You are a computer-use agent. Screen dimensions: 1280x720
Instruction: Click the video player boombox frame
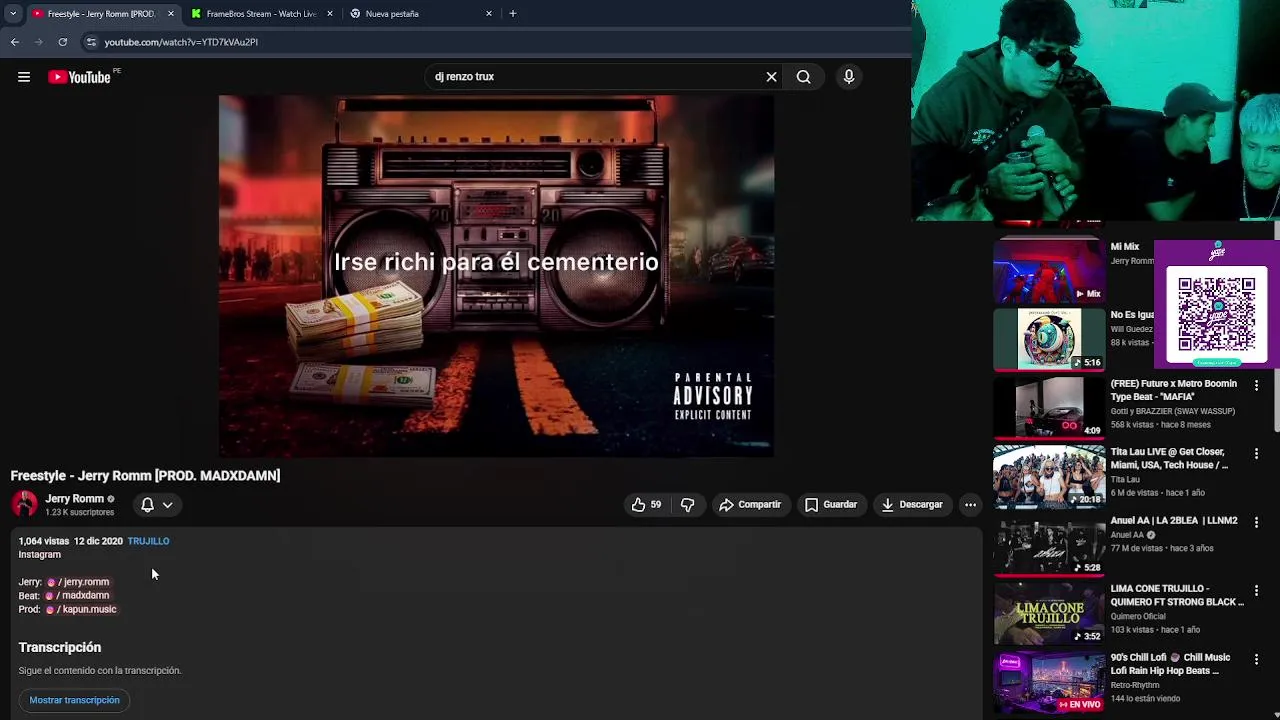tap(496, 276)
